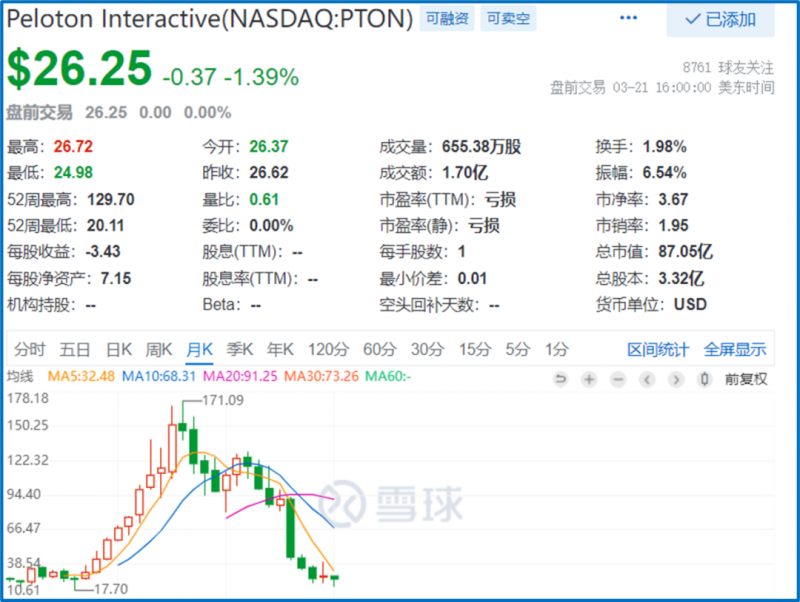Click the 52周最高 129.70 value

point(111,199)
